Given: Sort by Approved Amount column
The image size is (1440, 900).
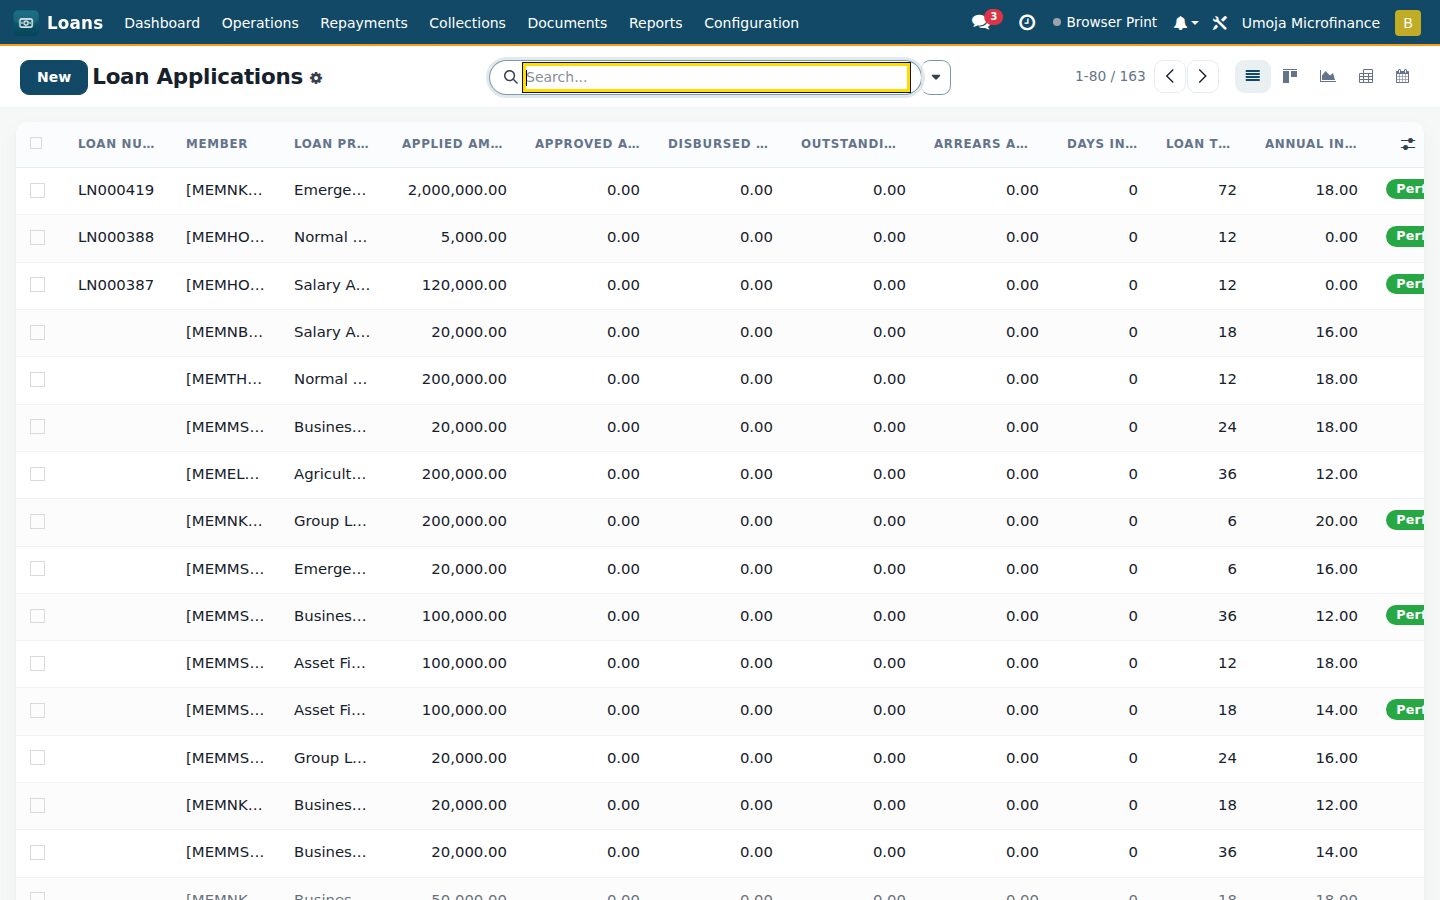Looking at the screenshot, I should (587, 144).
